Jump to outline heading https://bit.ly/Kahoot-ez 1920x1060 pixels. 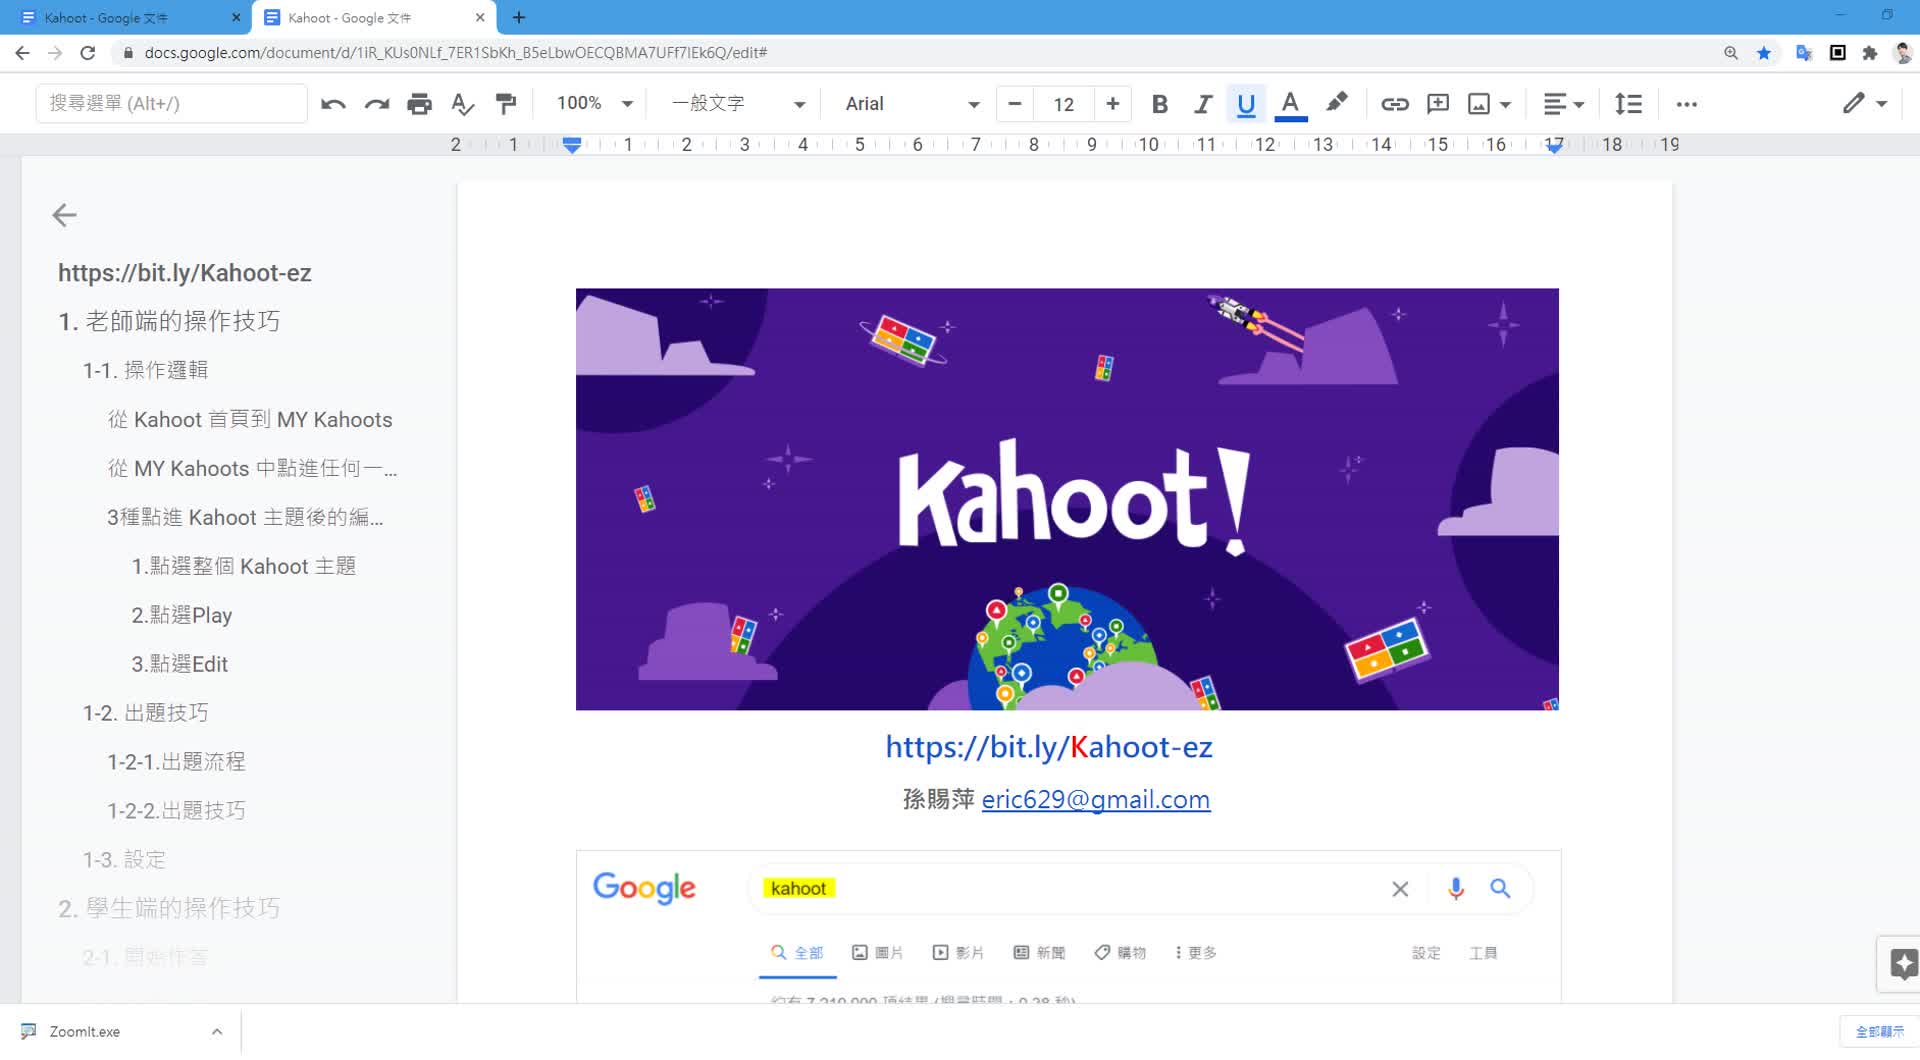coord(184,273)
